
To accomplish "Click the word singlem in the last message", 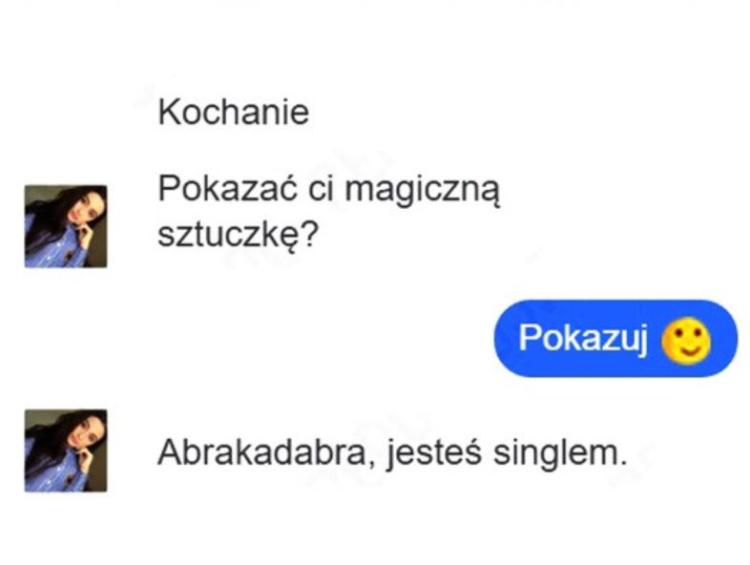I will pos(556,454).
